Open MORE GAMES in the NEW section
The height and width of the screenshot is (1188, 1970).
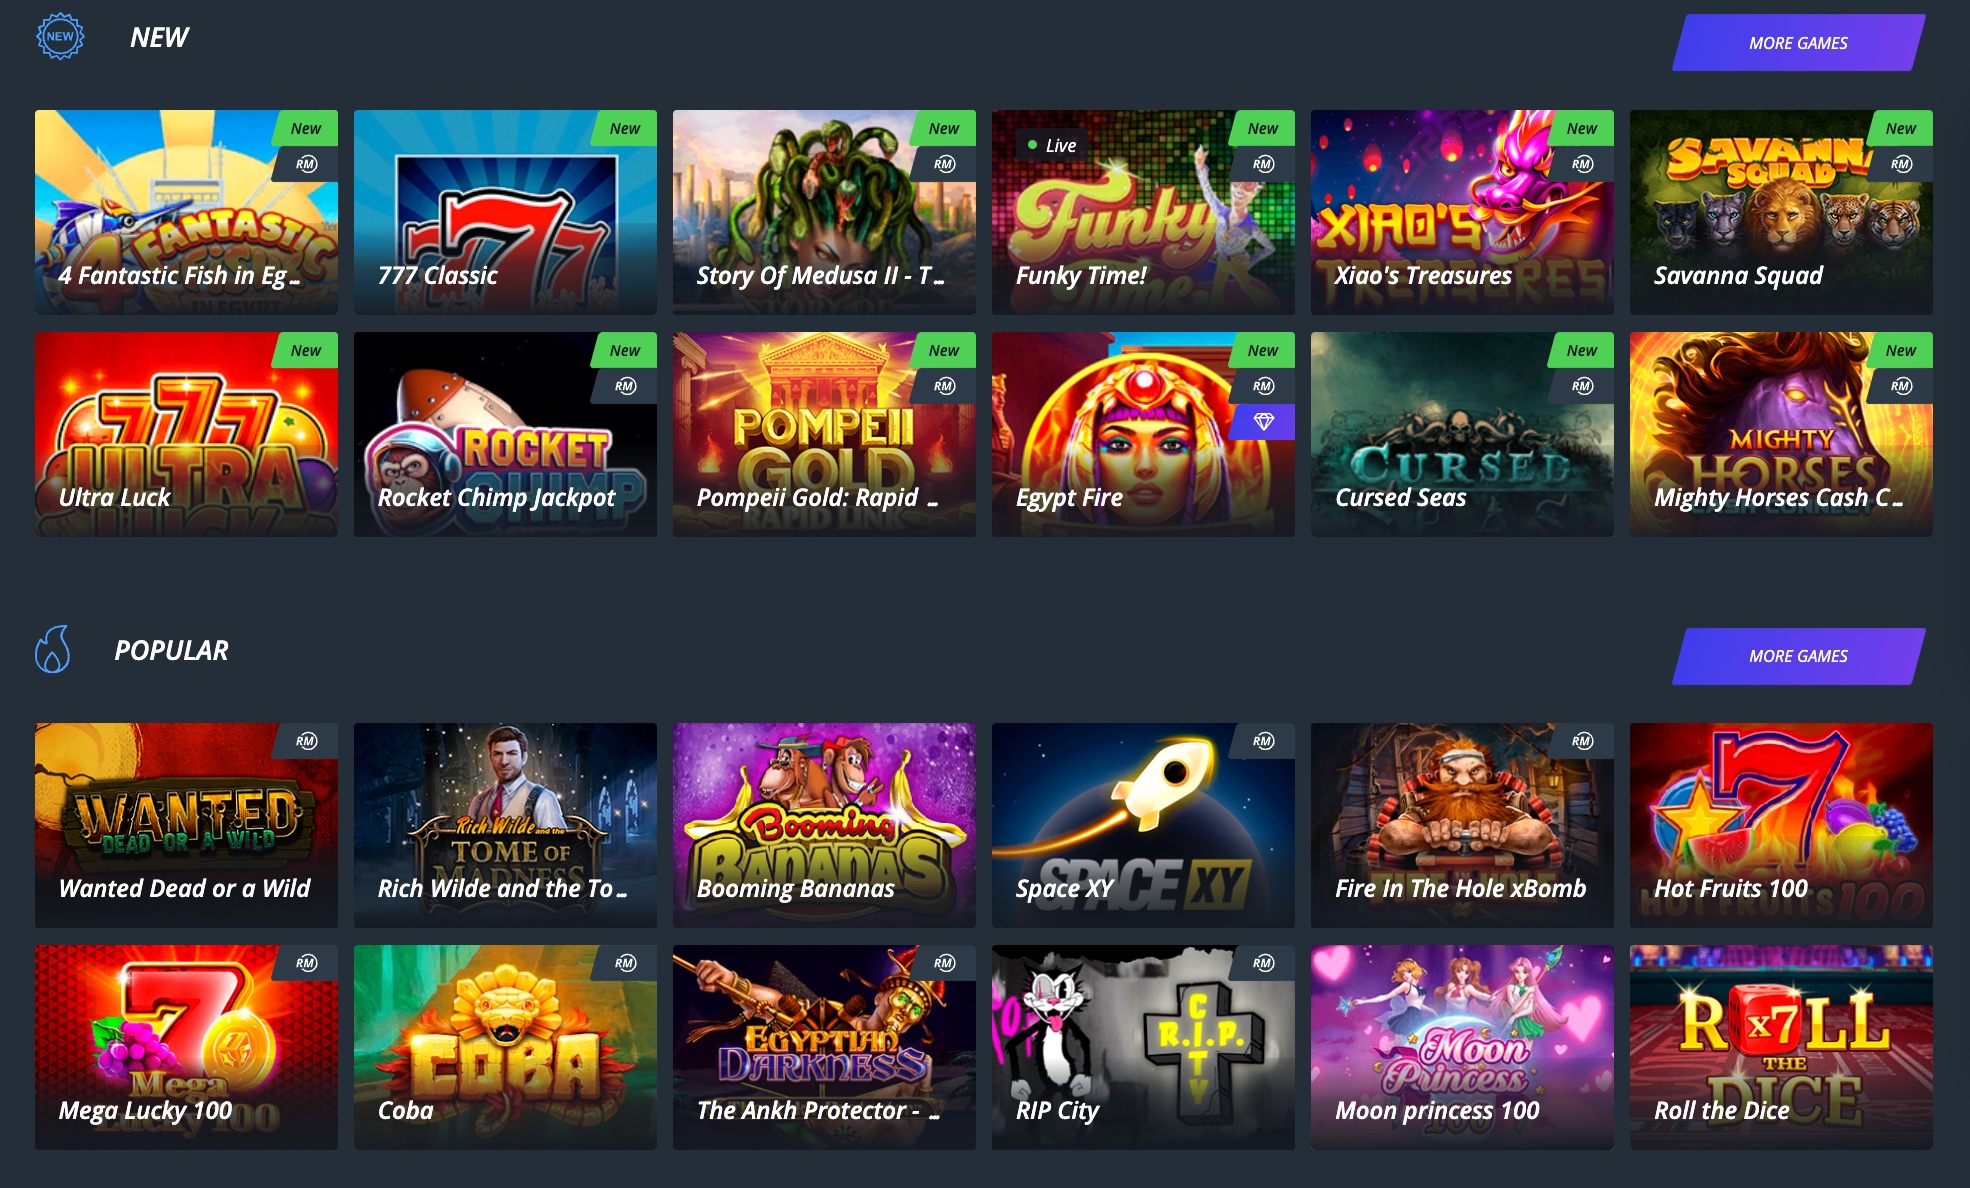(x=1798, y=43)
